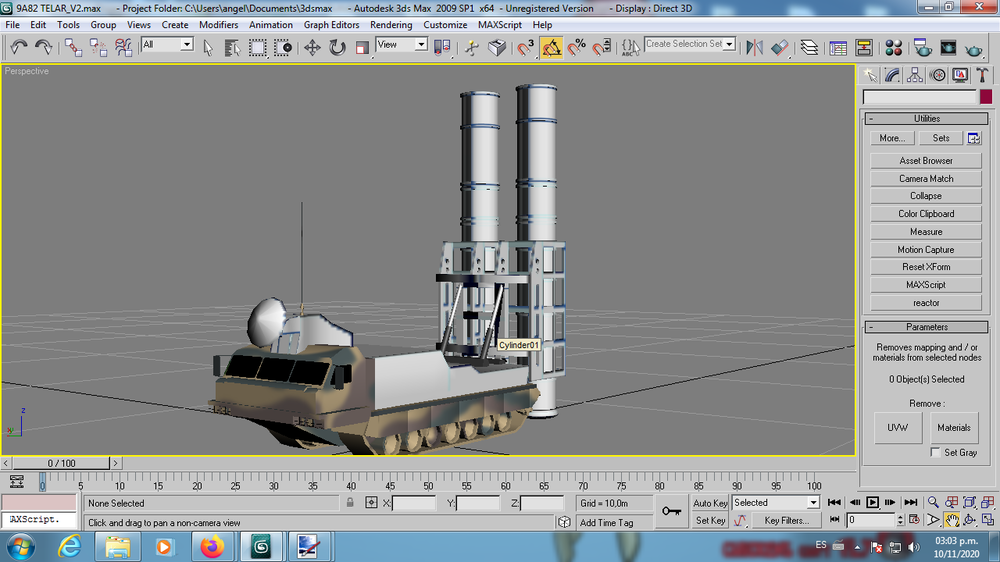Click the red object color swatch
1000x562 pixels.
point(986,97)
